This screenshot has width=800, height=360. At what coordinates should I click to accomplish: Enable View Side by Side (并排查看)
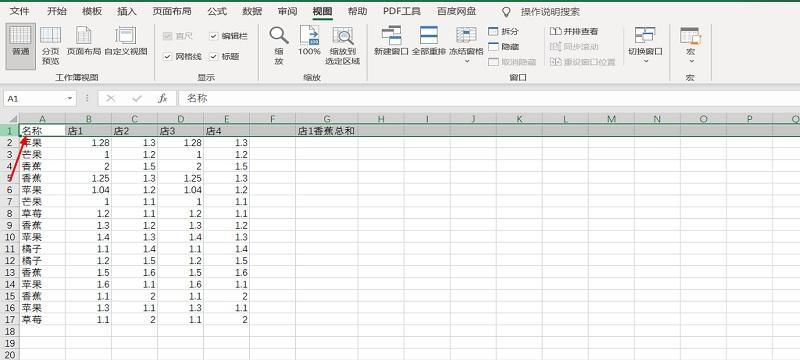[x=574, y=32]
